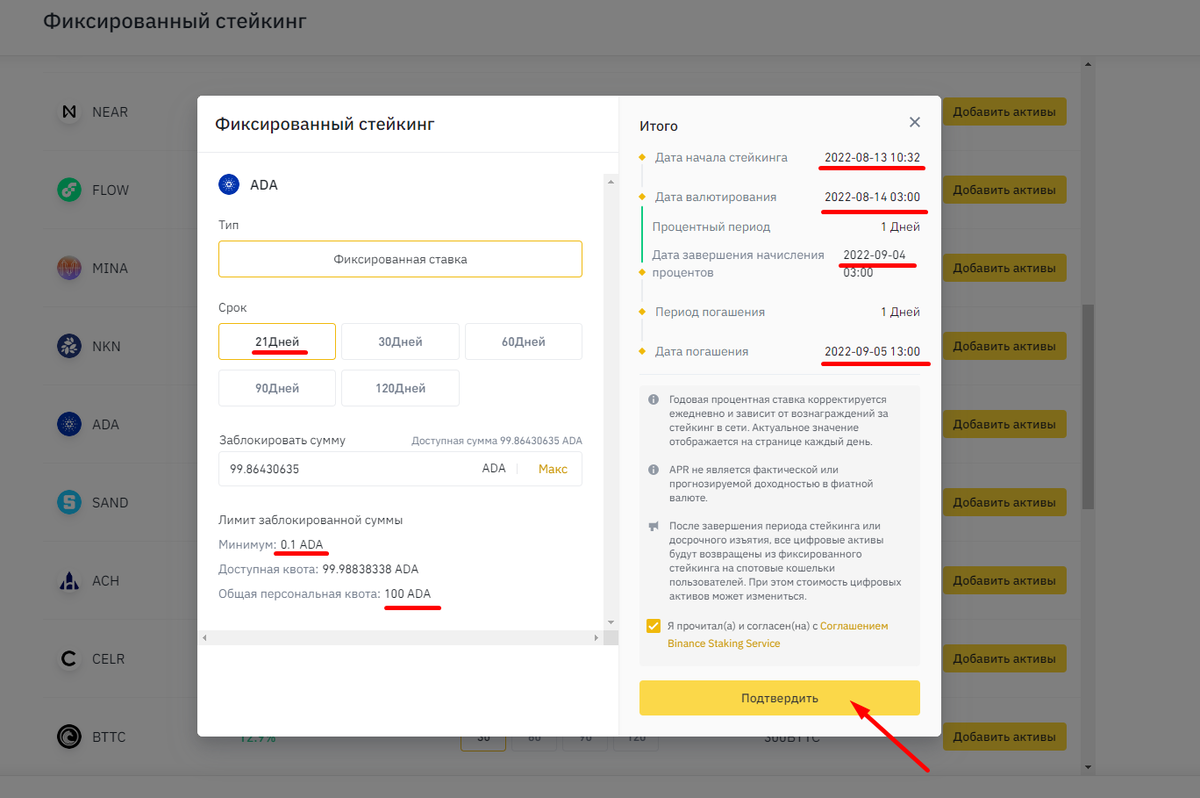Close the staking dialog with X
This screenshot has width=1200, height=798.
tap(914, 122)
